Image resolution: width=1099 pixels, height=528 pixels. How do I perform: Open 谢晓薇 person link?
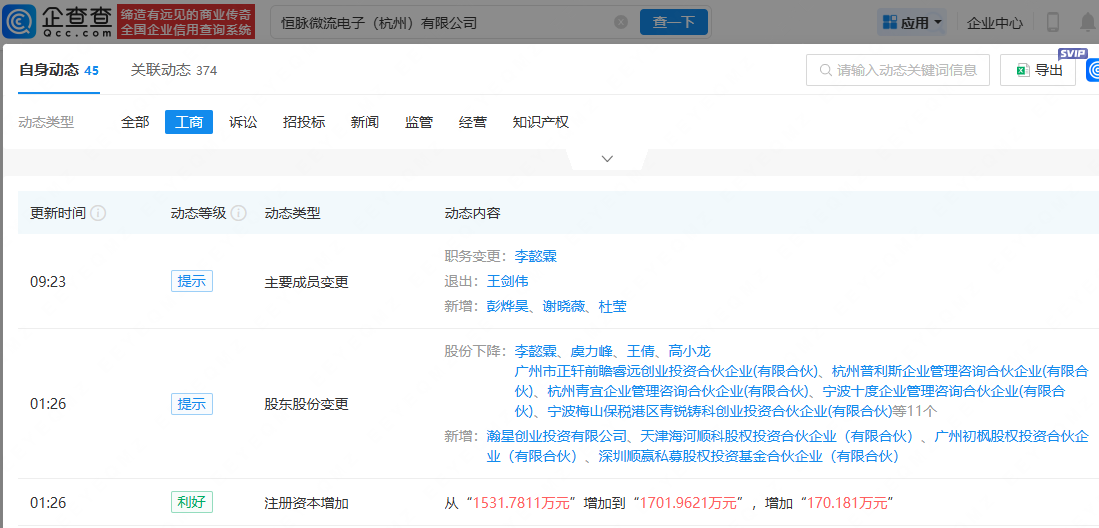pos(564,306)
